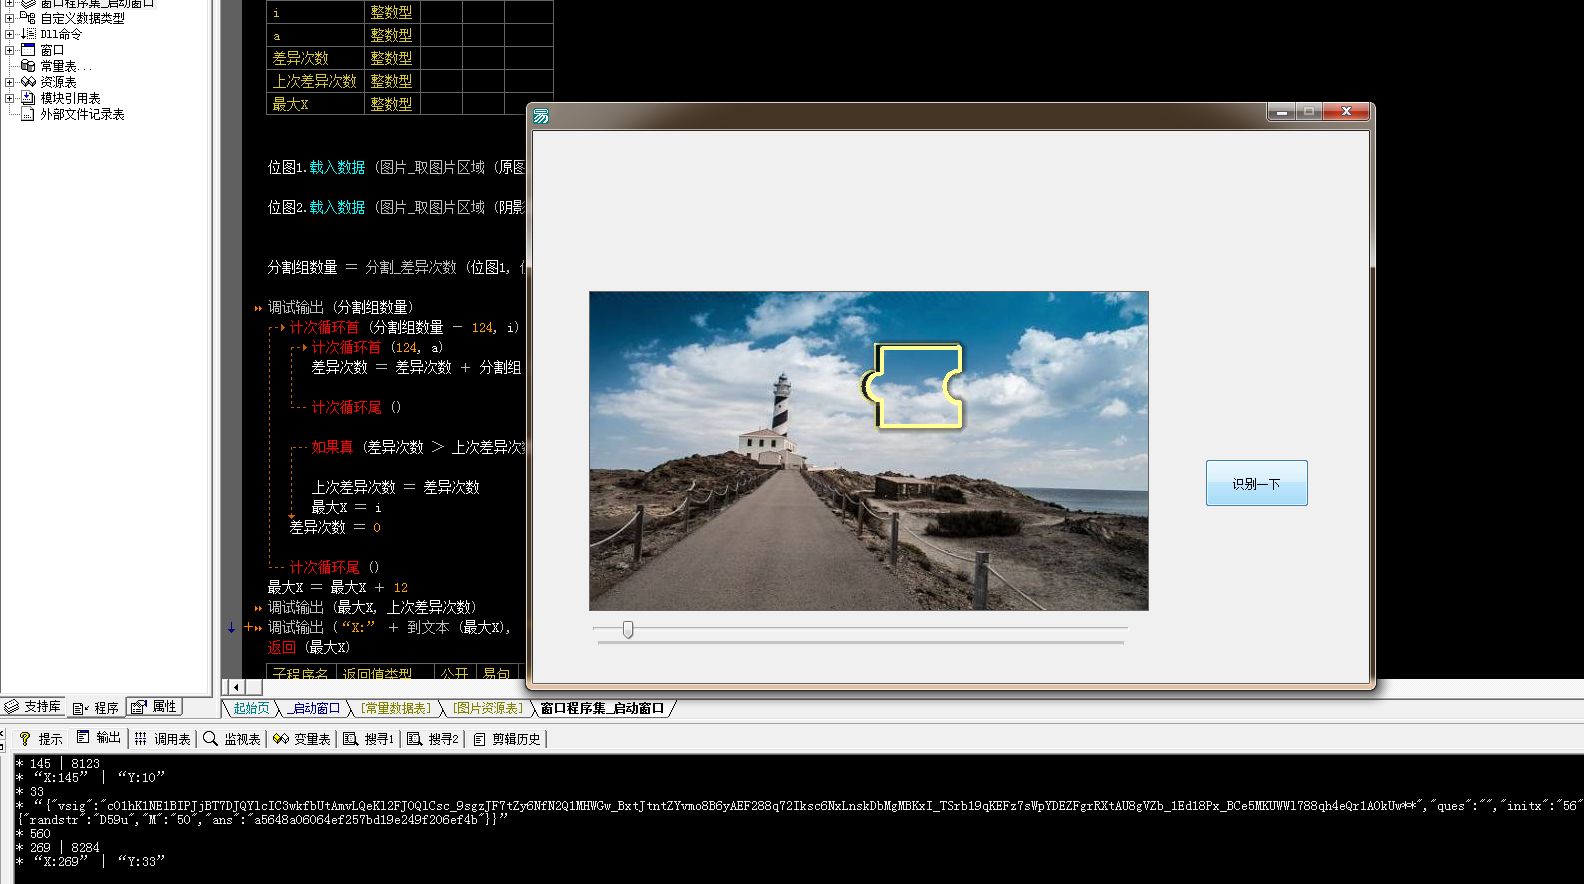Click the 窗口 window icon in tree

click(x=28, y=50)
